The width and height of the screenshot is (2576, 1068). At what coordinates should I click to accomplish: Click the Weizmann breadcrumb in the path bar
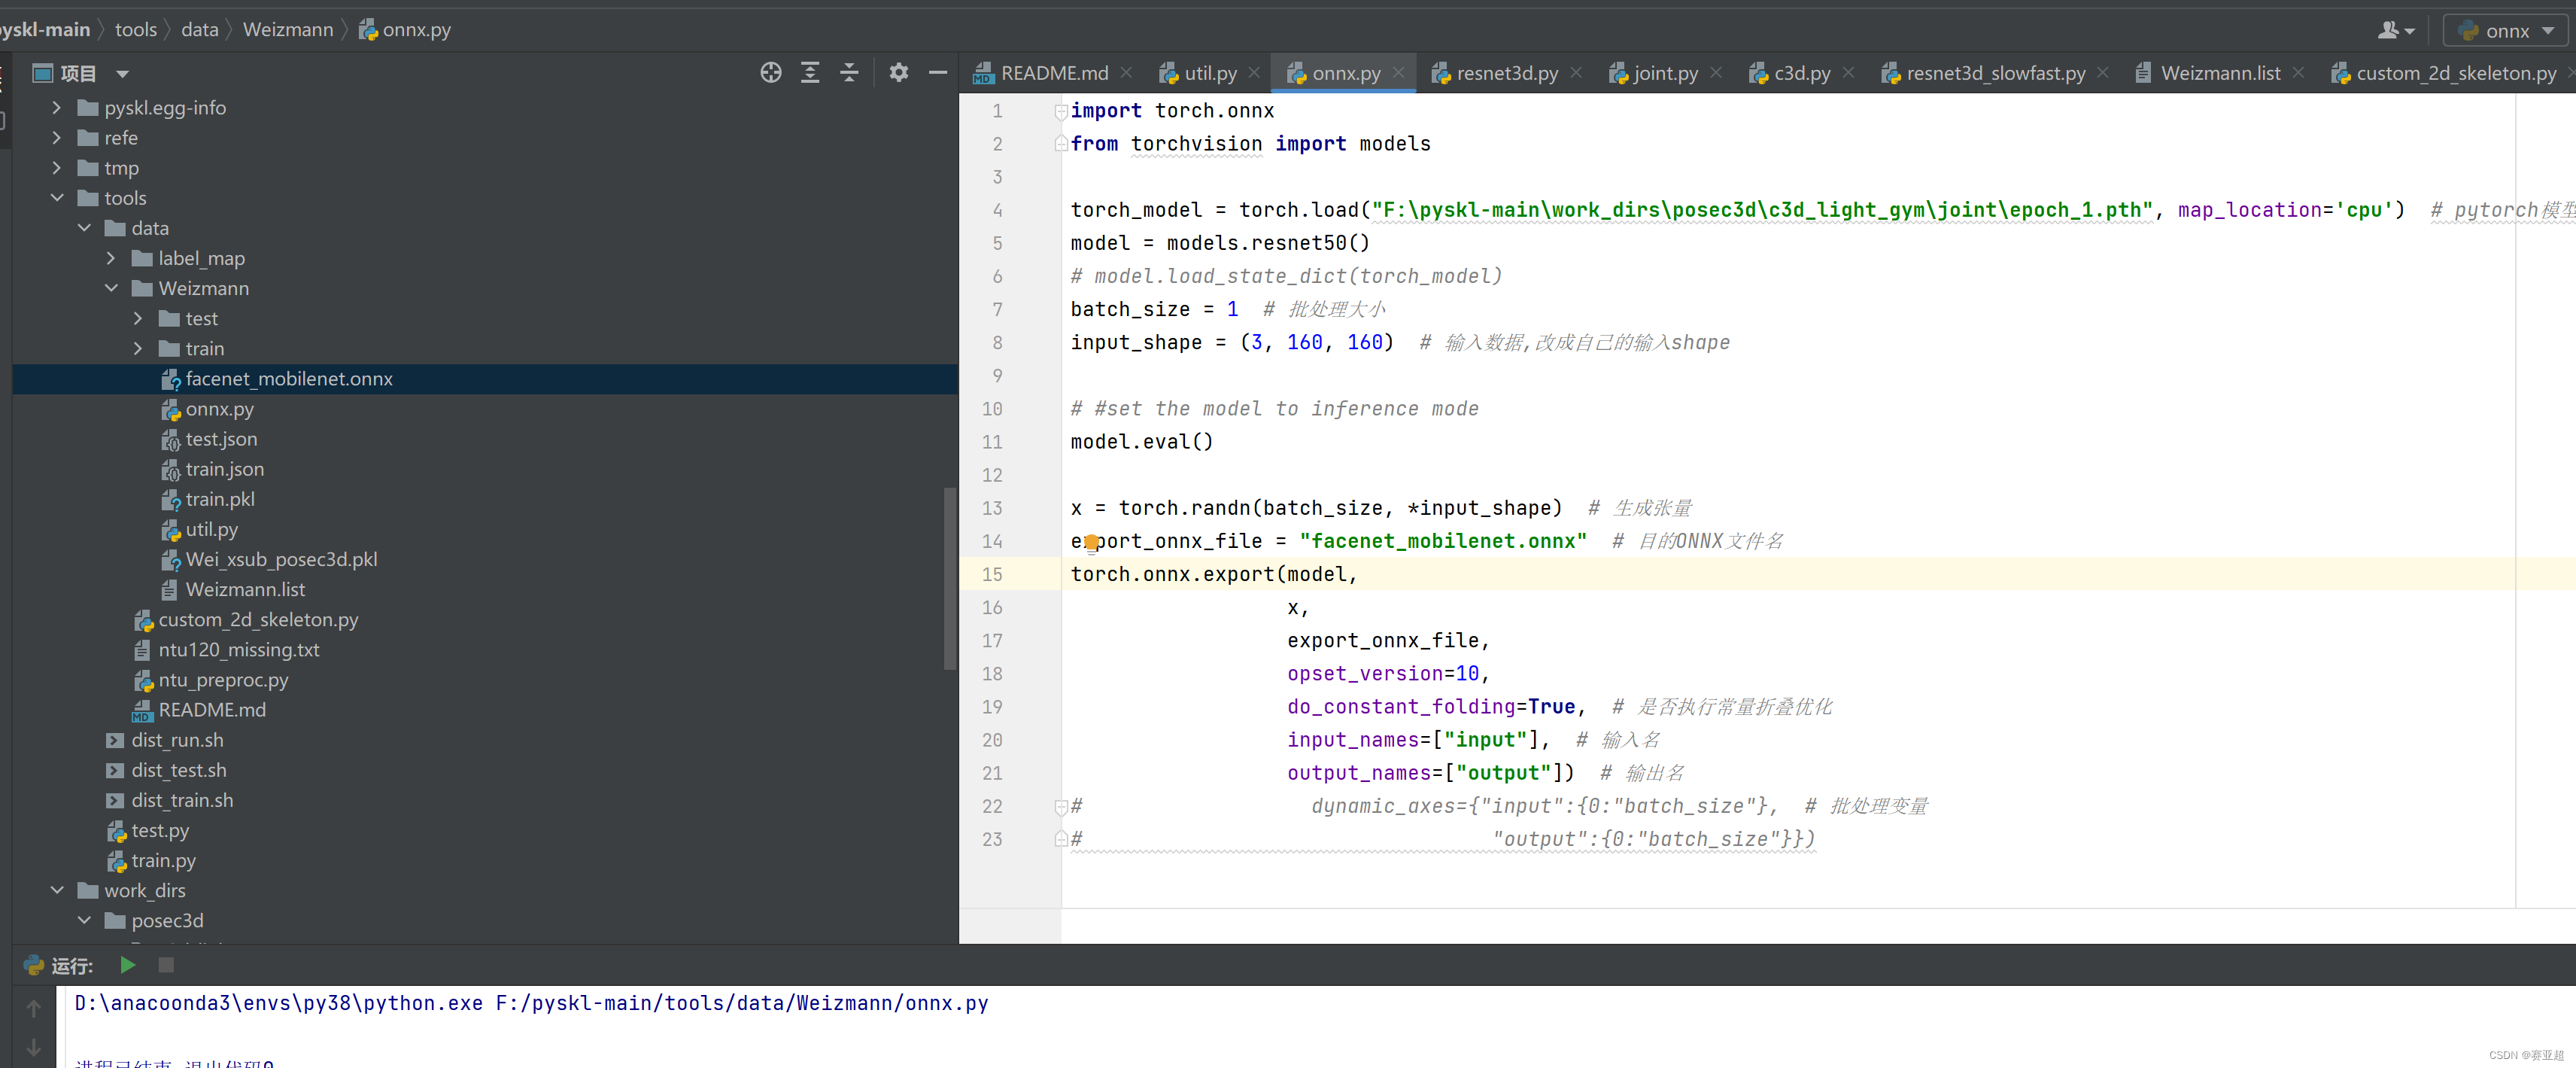288,30
